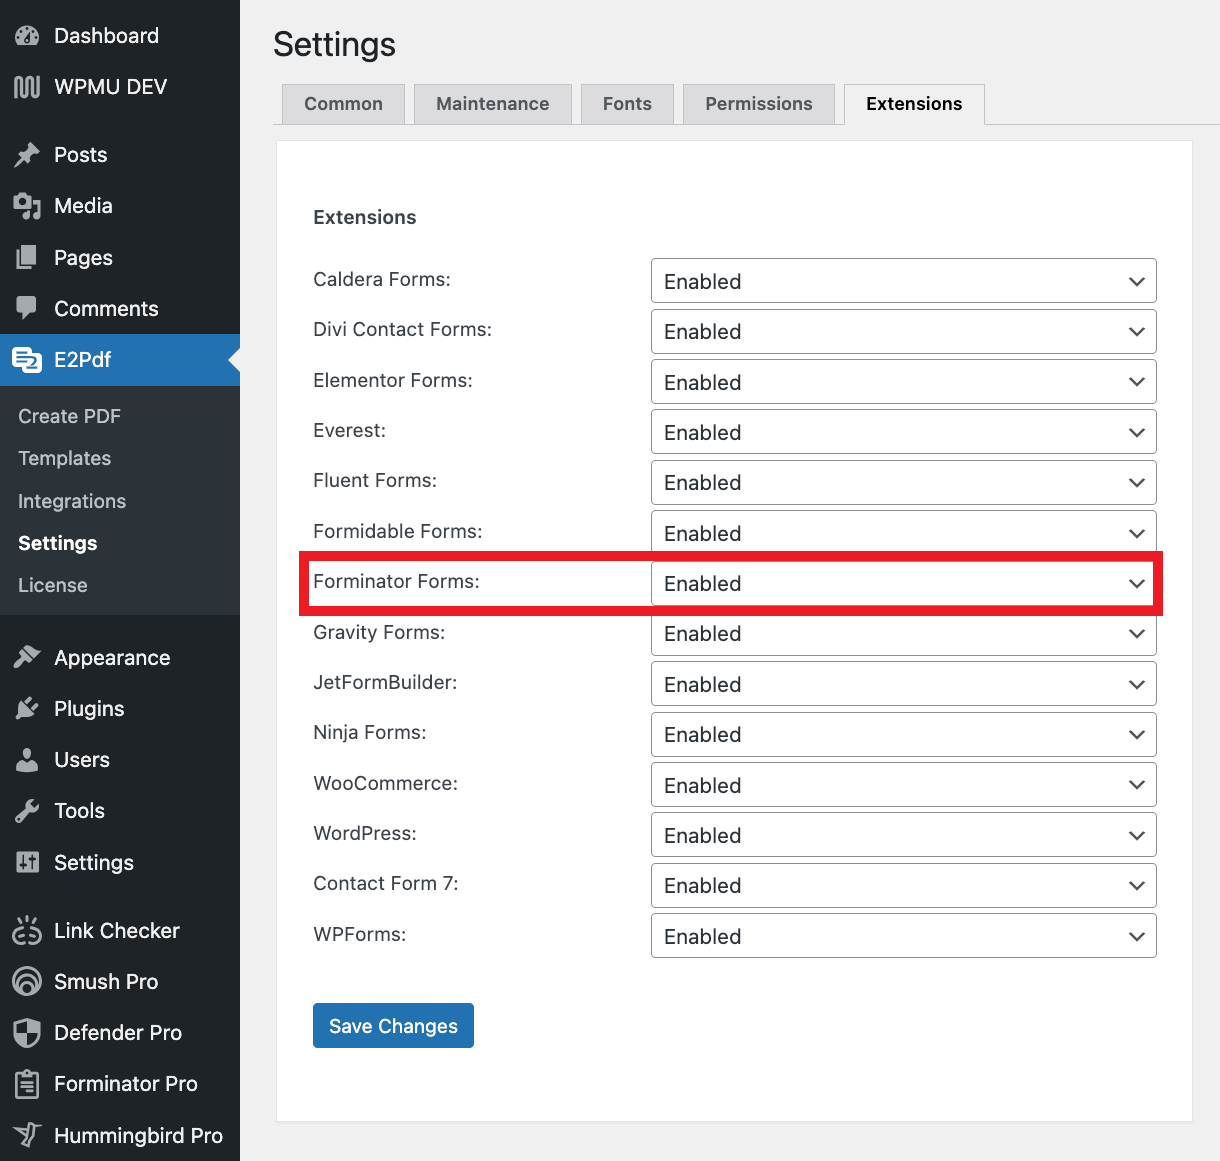The height and width of the screenshot is (1161, 1220).
Task: Open WPMU DEV menu item
Action: 120,87
